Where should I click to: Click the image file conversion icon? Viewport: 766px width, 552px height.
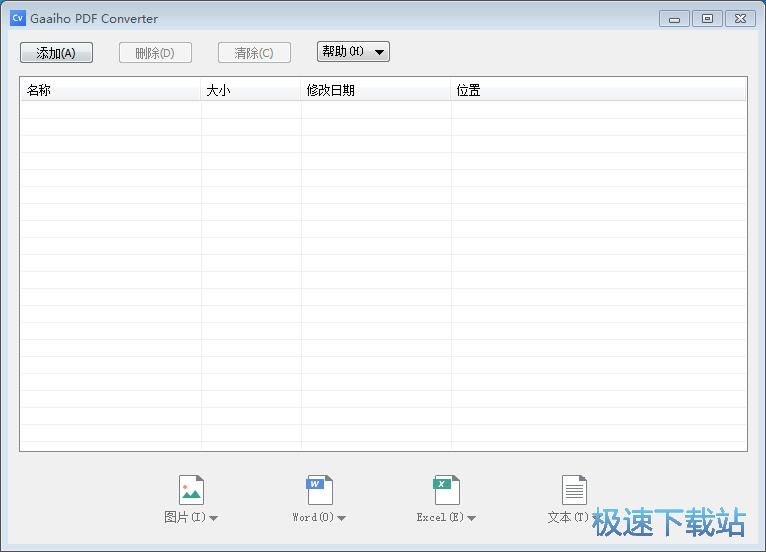tap(191, 489)
